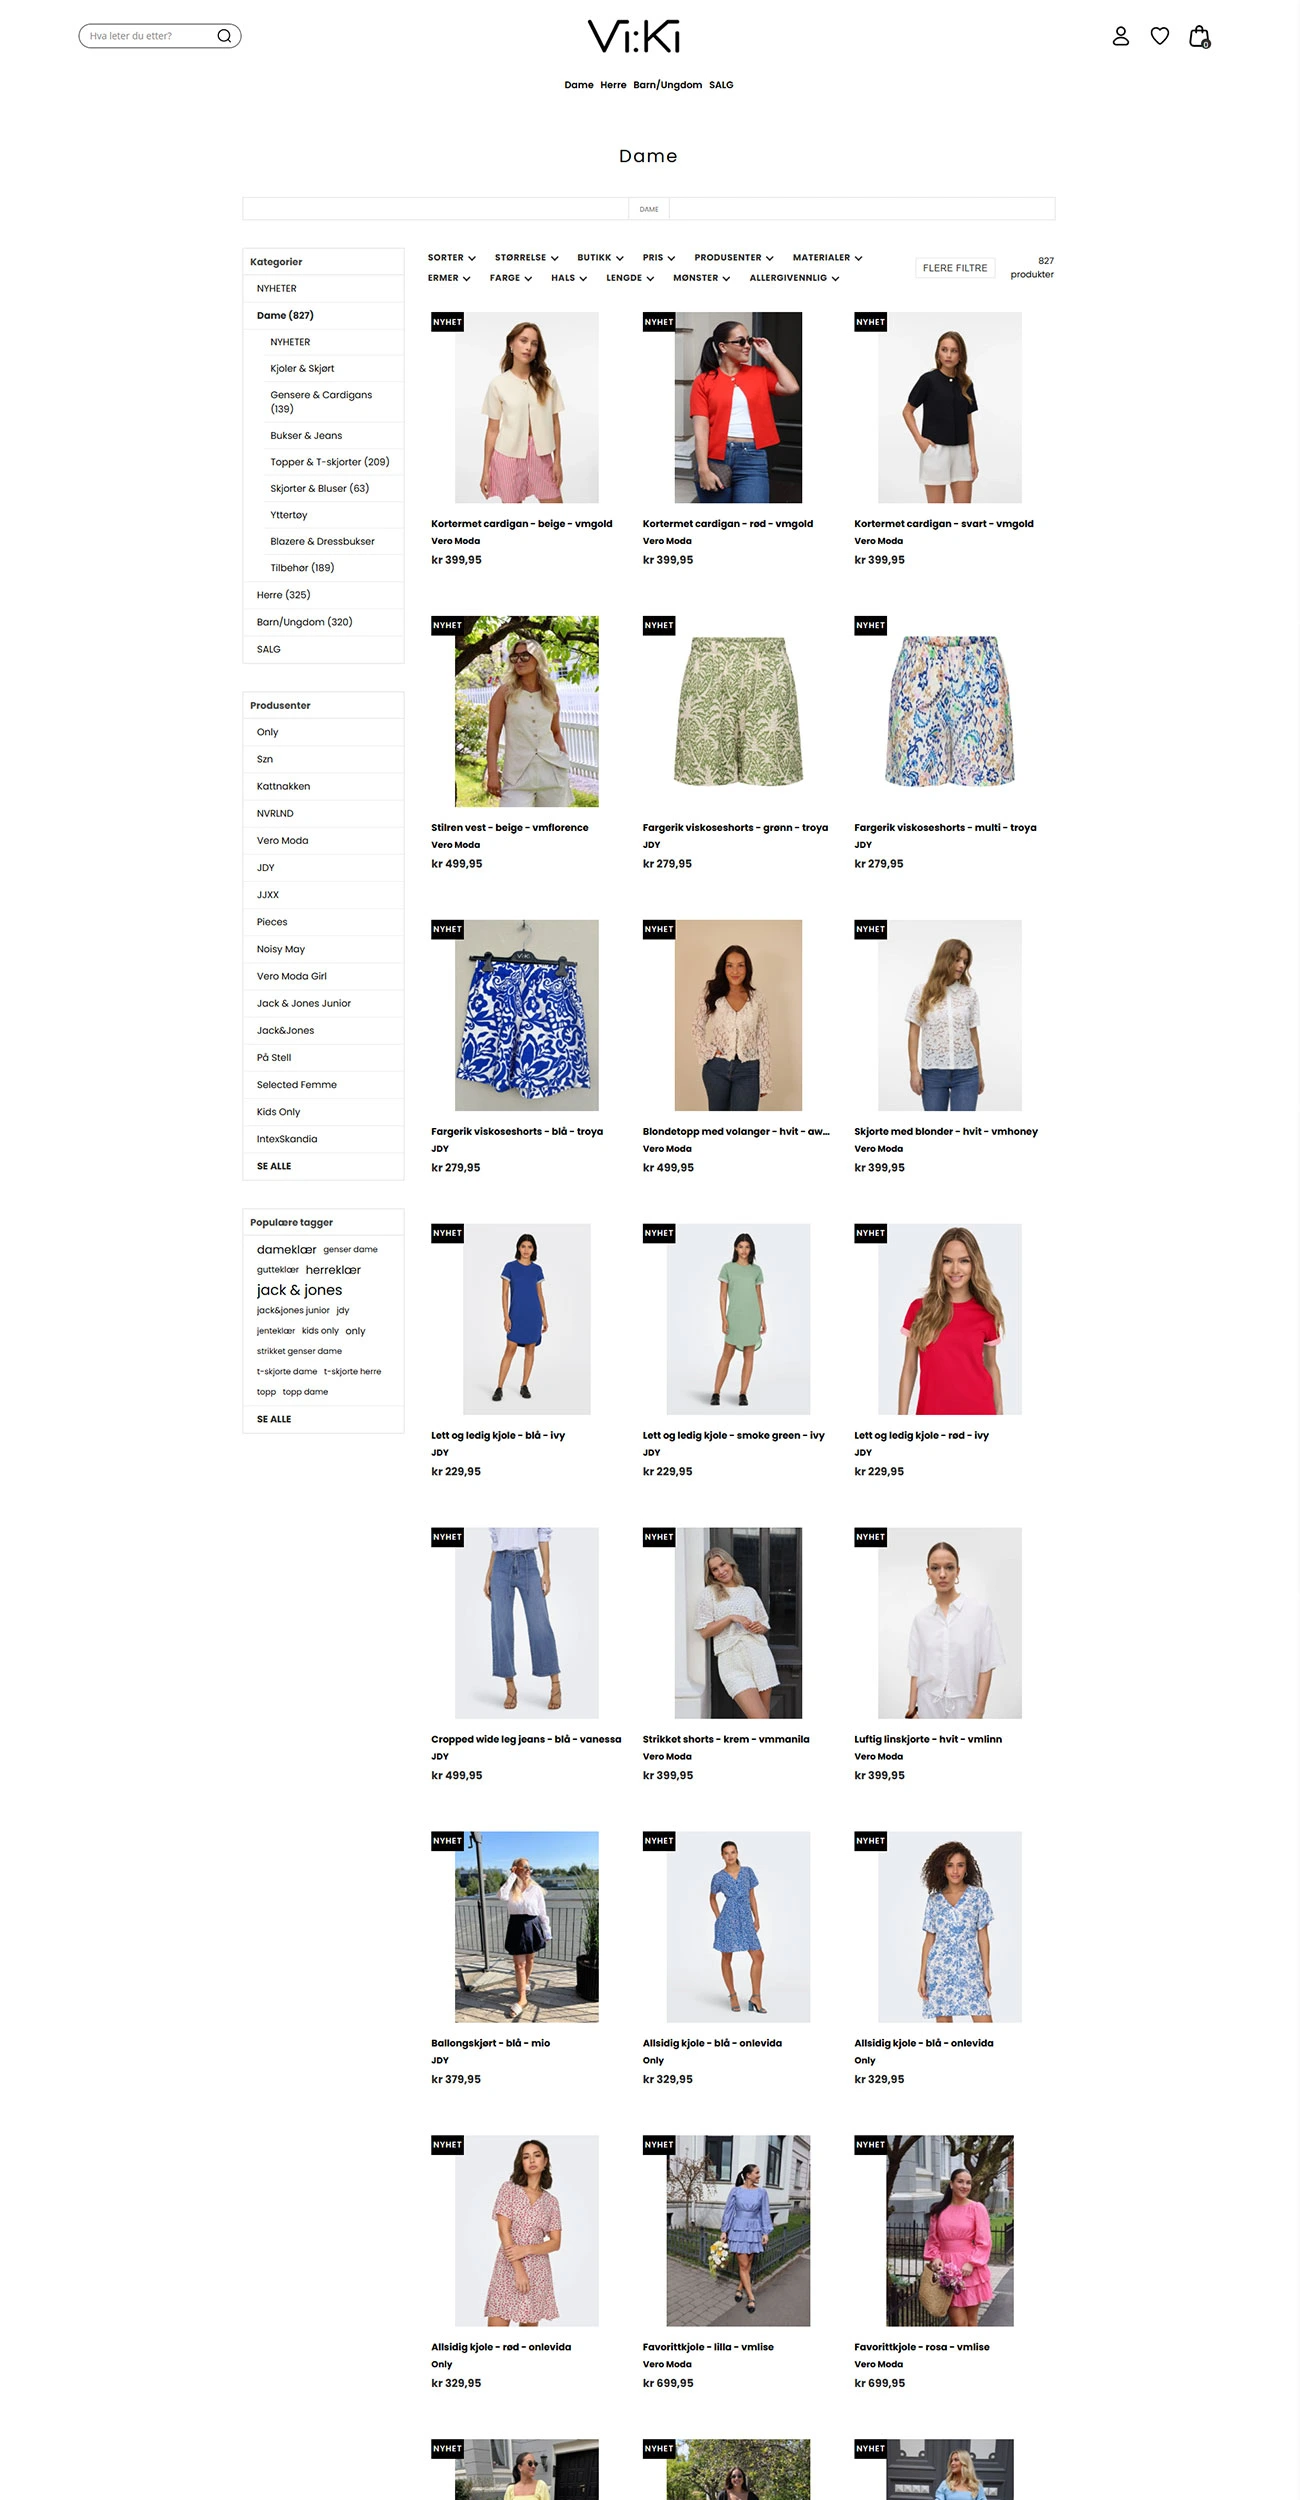Open the wishlist heart icon

point(1160,36)
